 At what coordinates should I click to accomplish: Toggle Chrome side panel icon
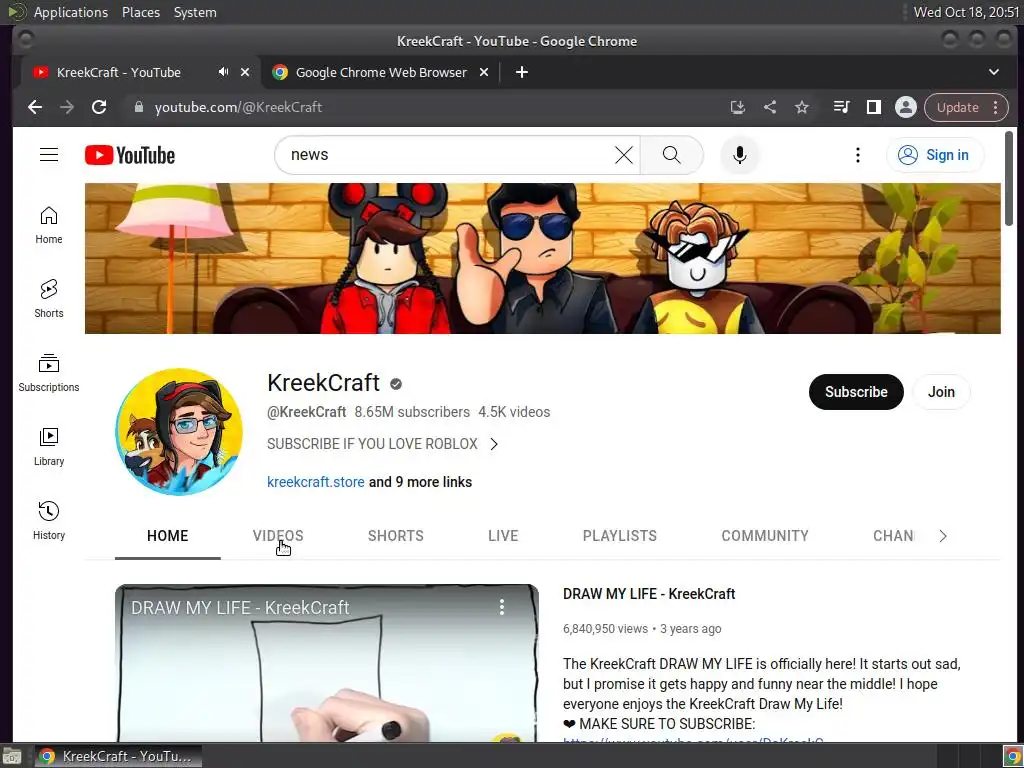pyautogui.click(x=874, y=107)
